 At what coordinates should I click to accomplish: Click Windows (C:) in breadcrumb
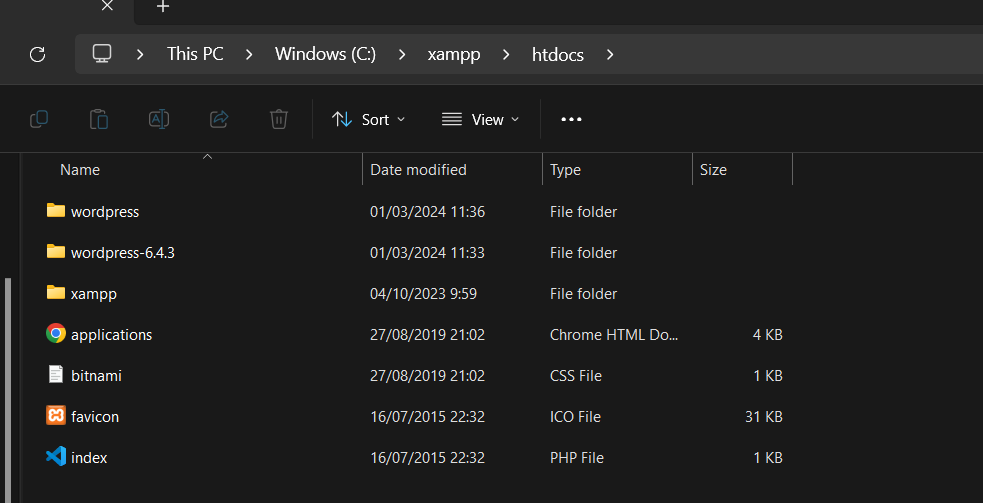coord(325,55)
